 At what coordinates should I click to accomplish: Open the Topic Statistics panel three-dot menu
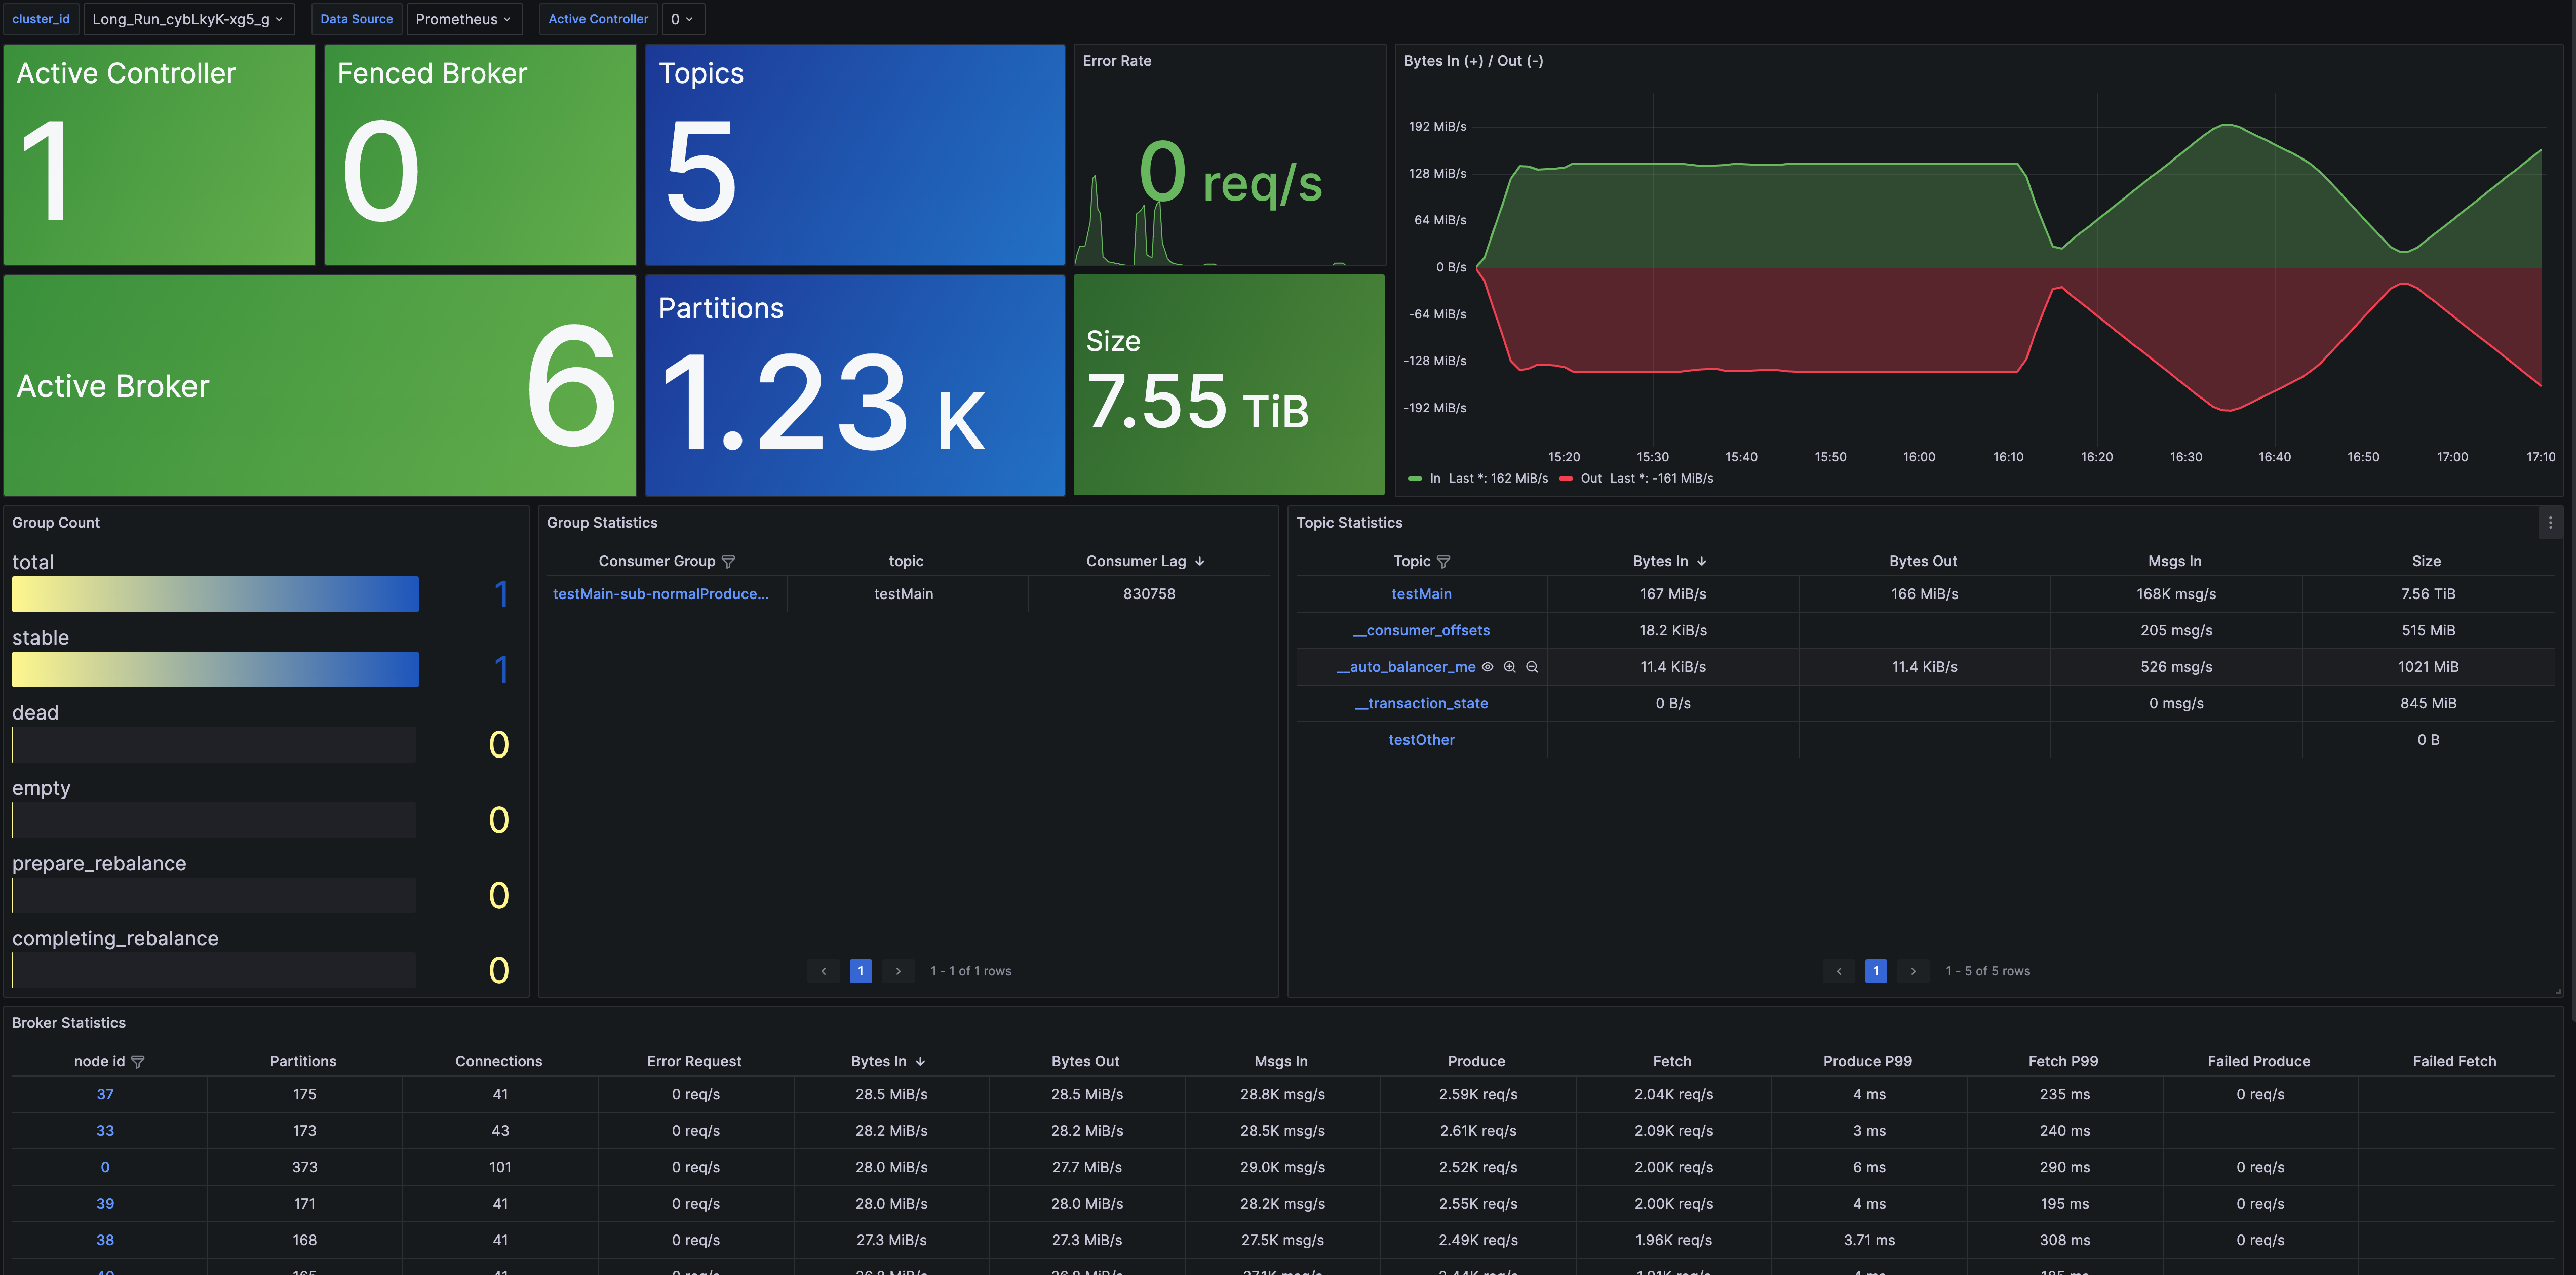[x=2550, y=523]
